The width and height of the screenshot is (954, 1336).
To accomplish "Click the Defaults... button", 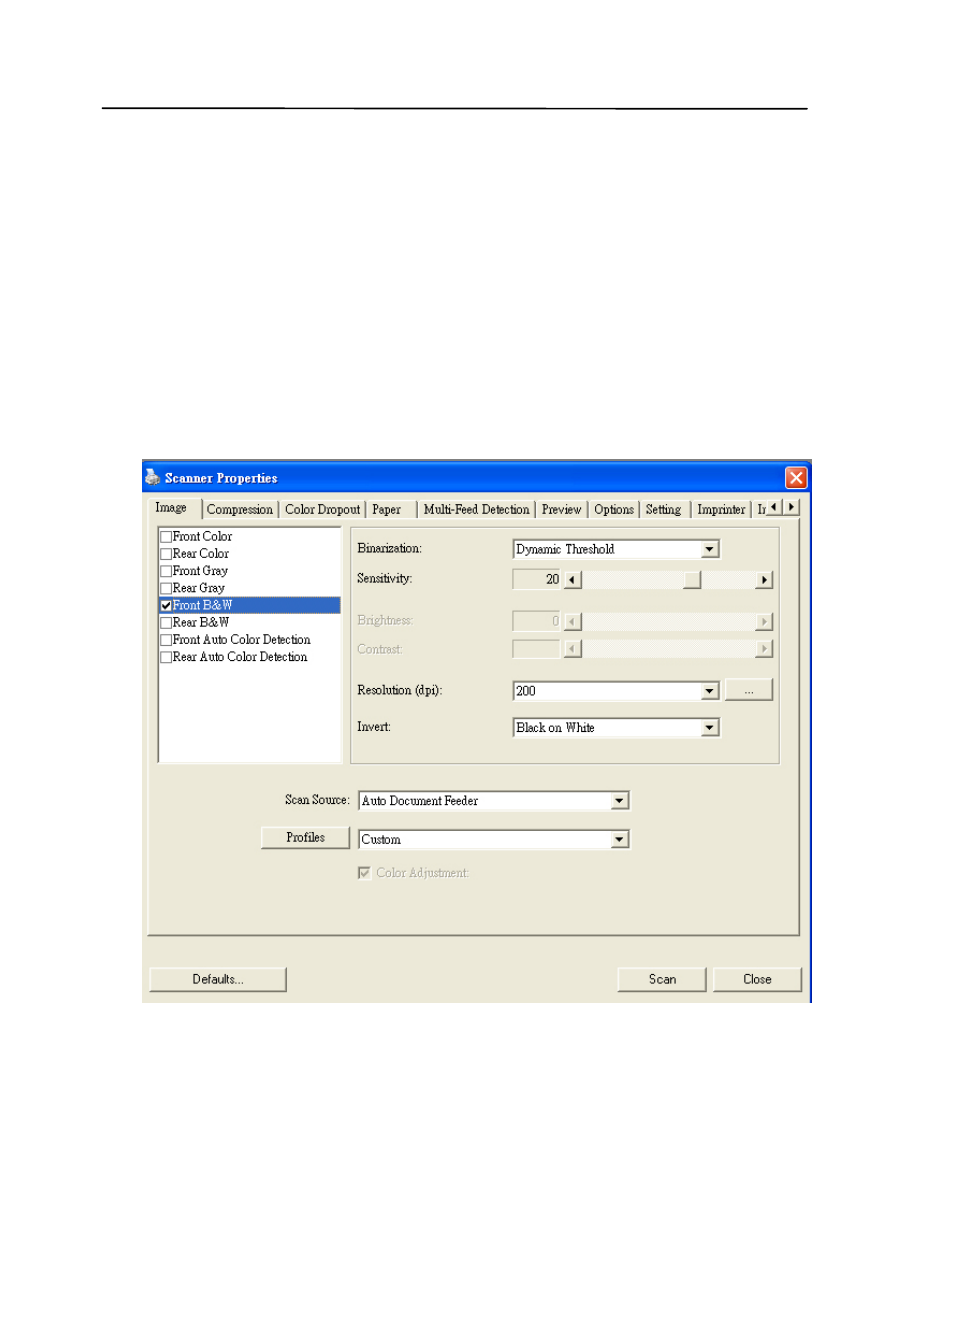I will 218,980.
